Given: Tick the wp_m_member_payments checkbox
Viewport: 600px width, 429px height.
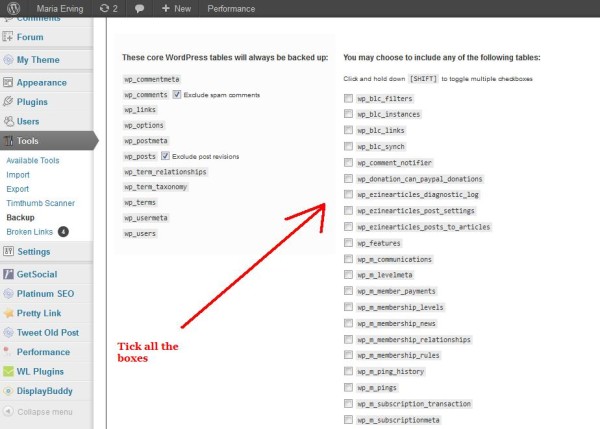Looking at the screenshot, I should 348,290.
